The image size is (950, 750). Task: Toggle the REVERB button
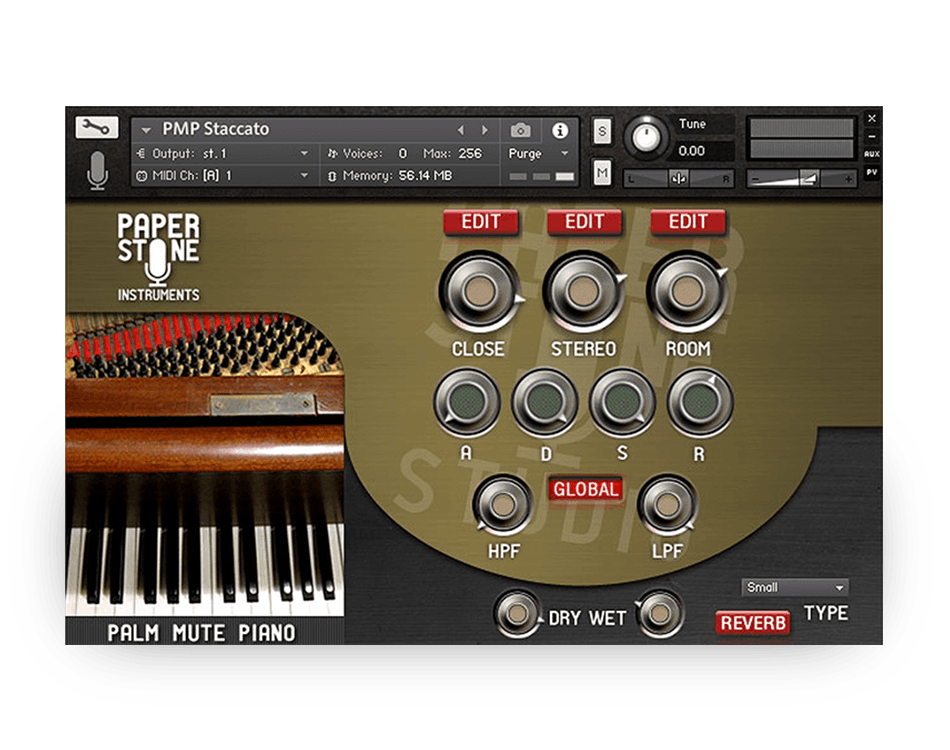[x=752, y=622]
